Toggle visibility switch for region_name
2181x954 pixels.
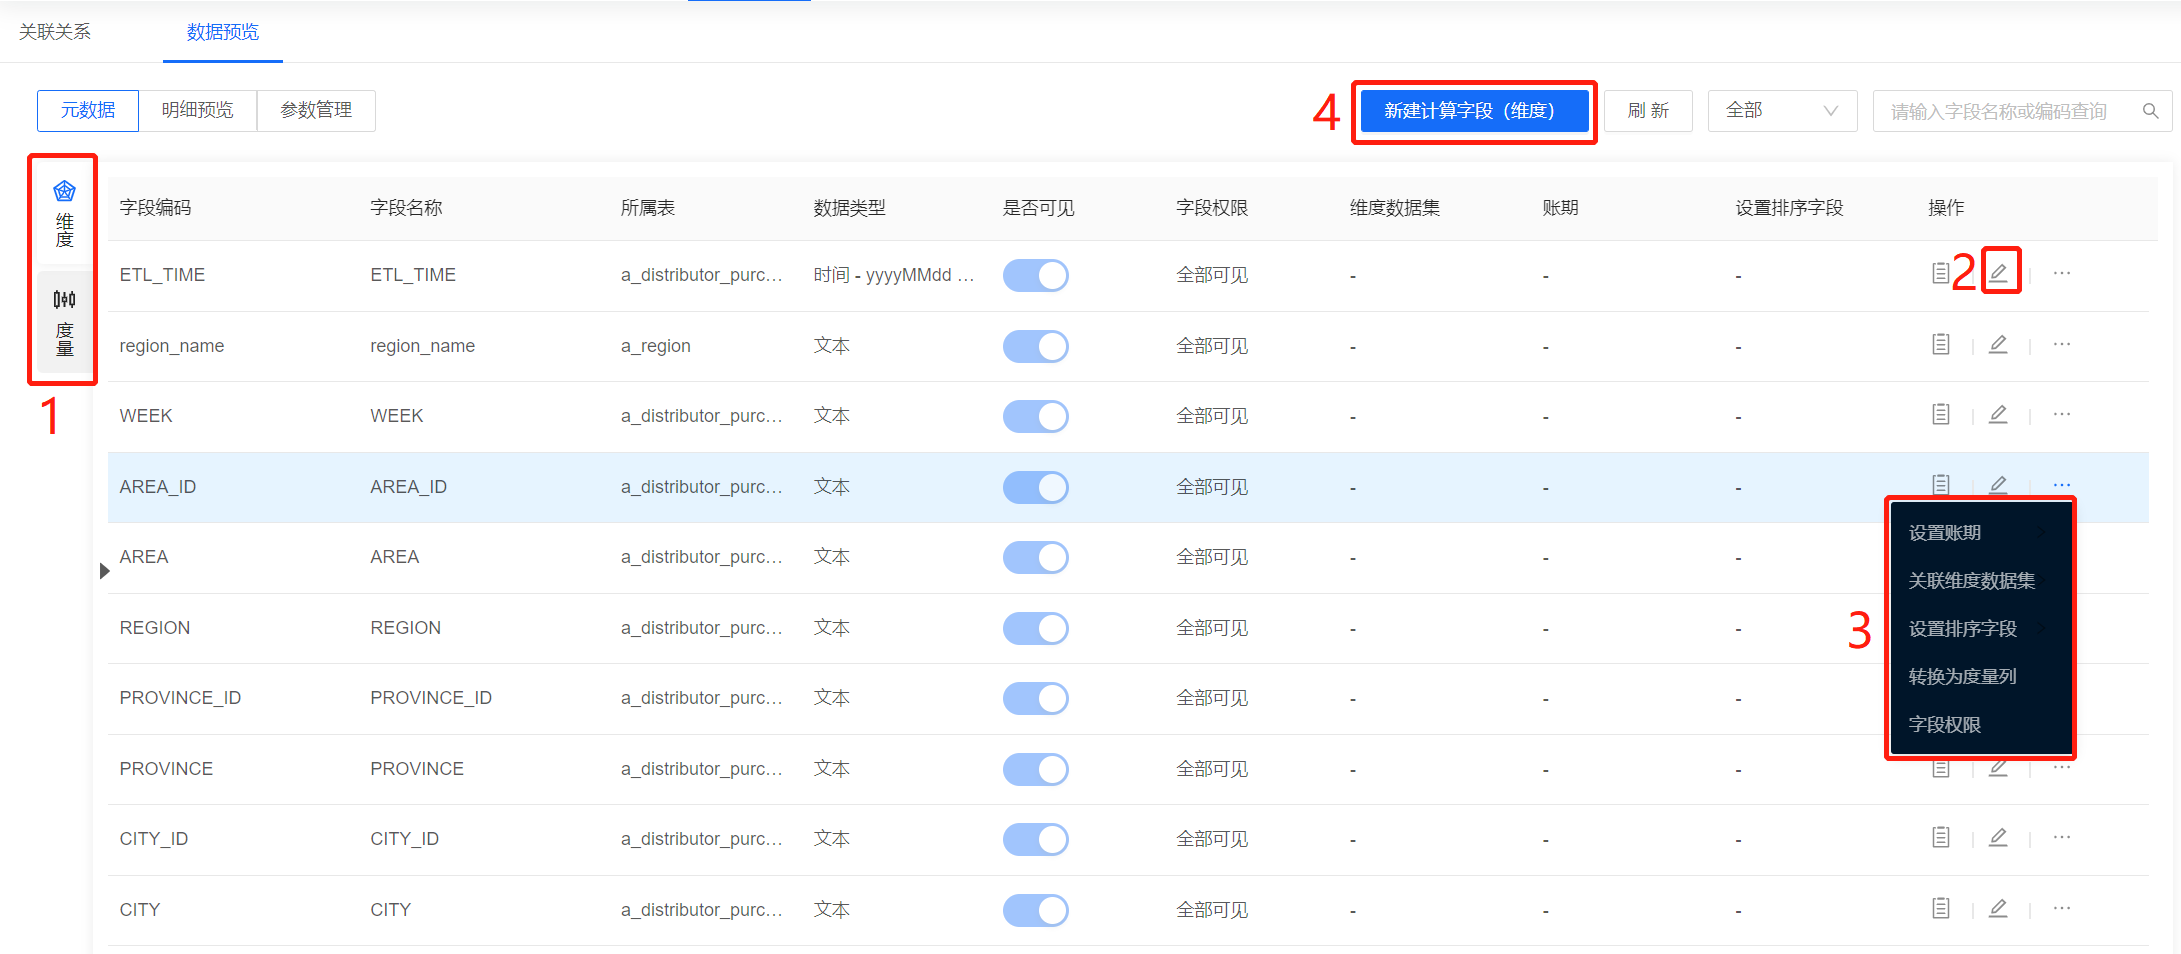(x=1036, y=346)
